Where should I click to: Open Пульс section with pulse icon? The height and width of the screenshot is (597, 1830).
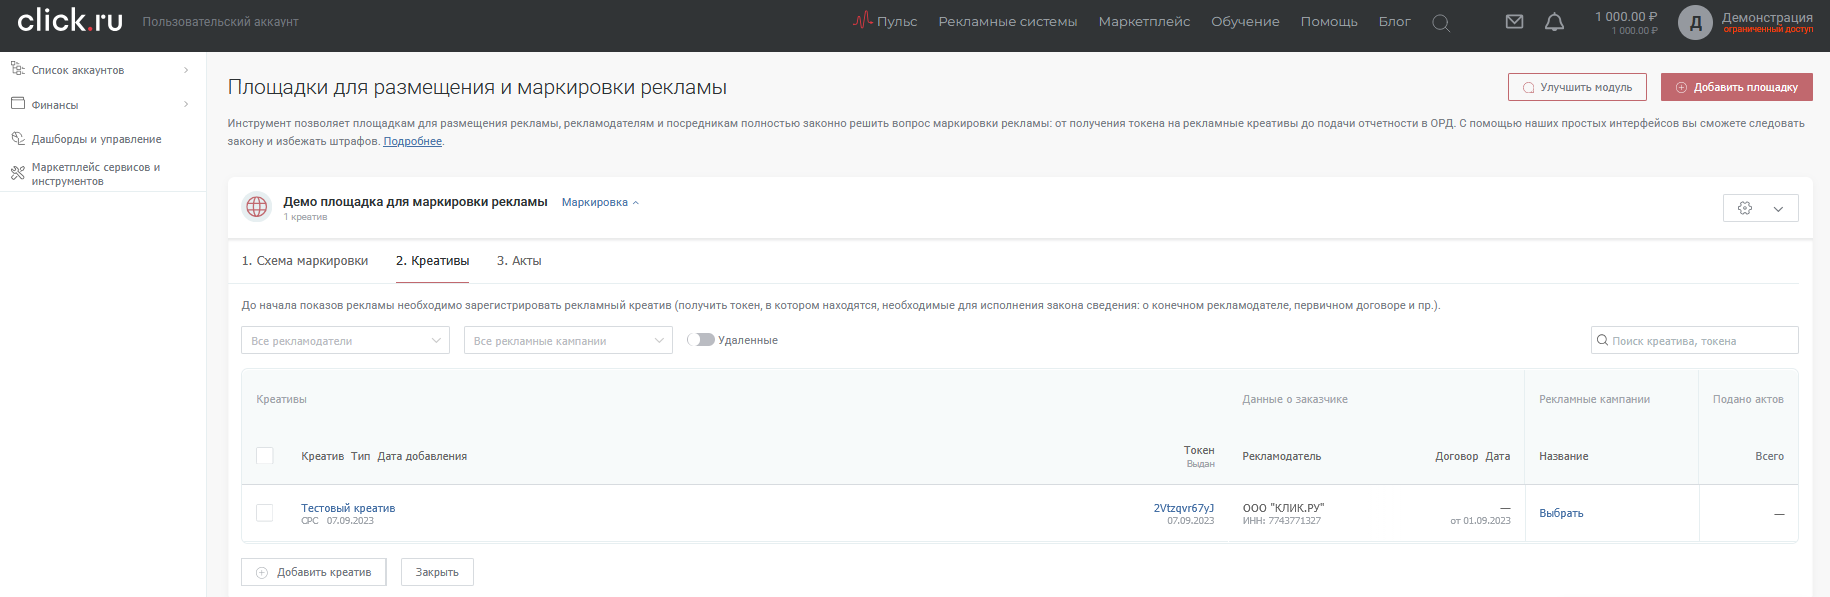(885, 21)
